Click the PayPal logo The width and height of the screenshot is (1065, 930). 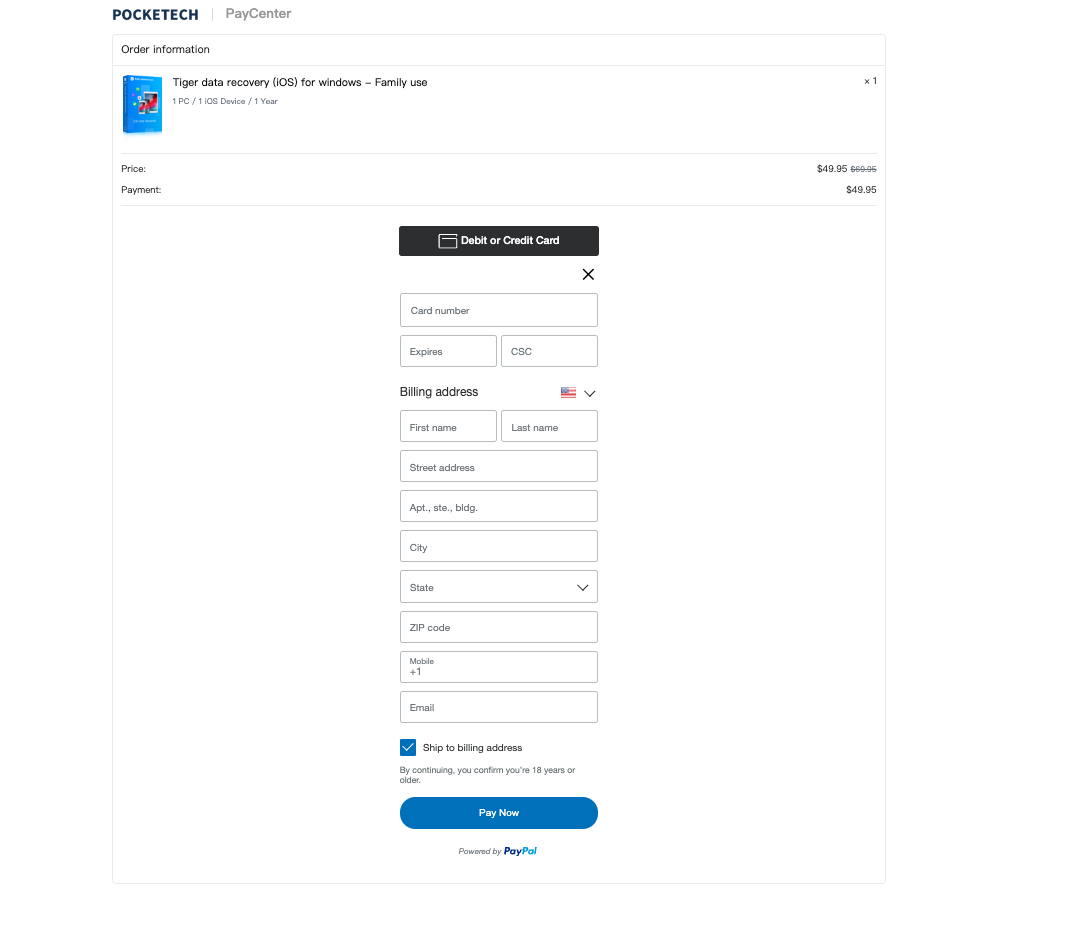[x=520, y=851]
